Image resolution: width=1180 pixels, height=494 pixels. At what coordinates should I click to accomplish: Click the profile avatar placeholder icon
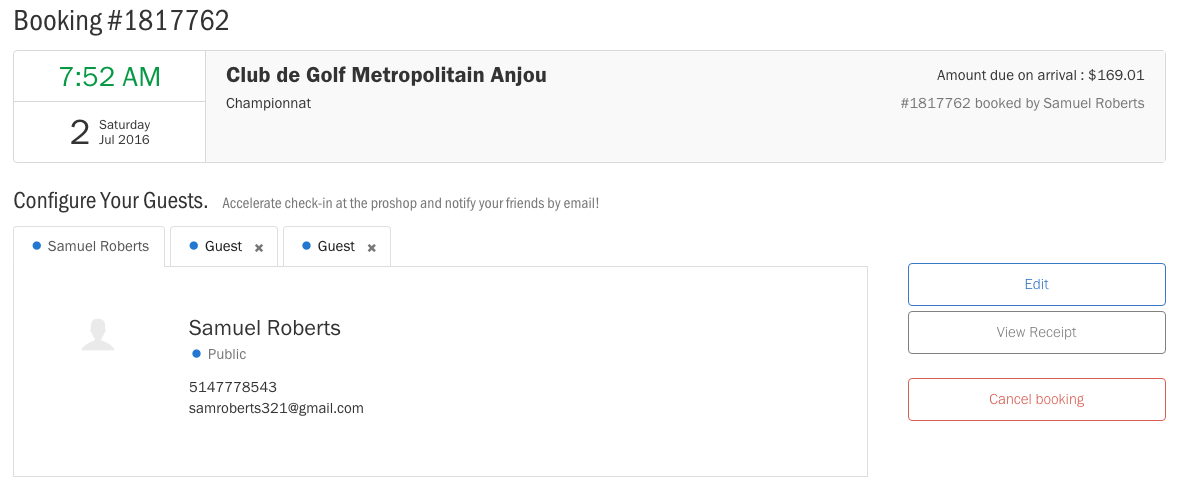coord(98,335)
